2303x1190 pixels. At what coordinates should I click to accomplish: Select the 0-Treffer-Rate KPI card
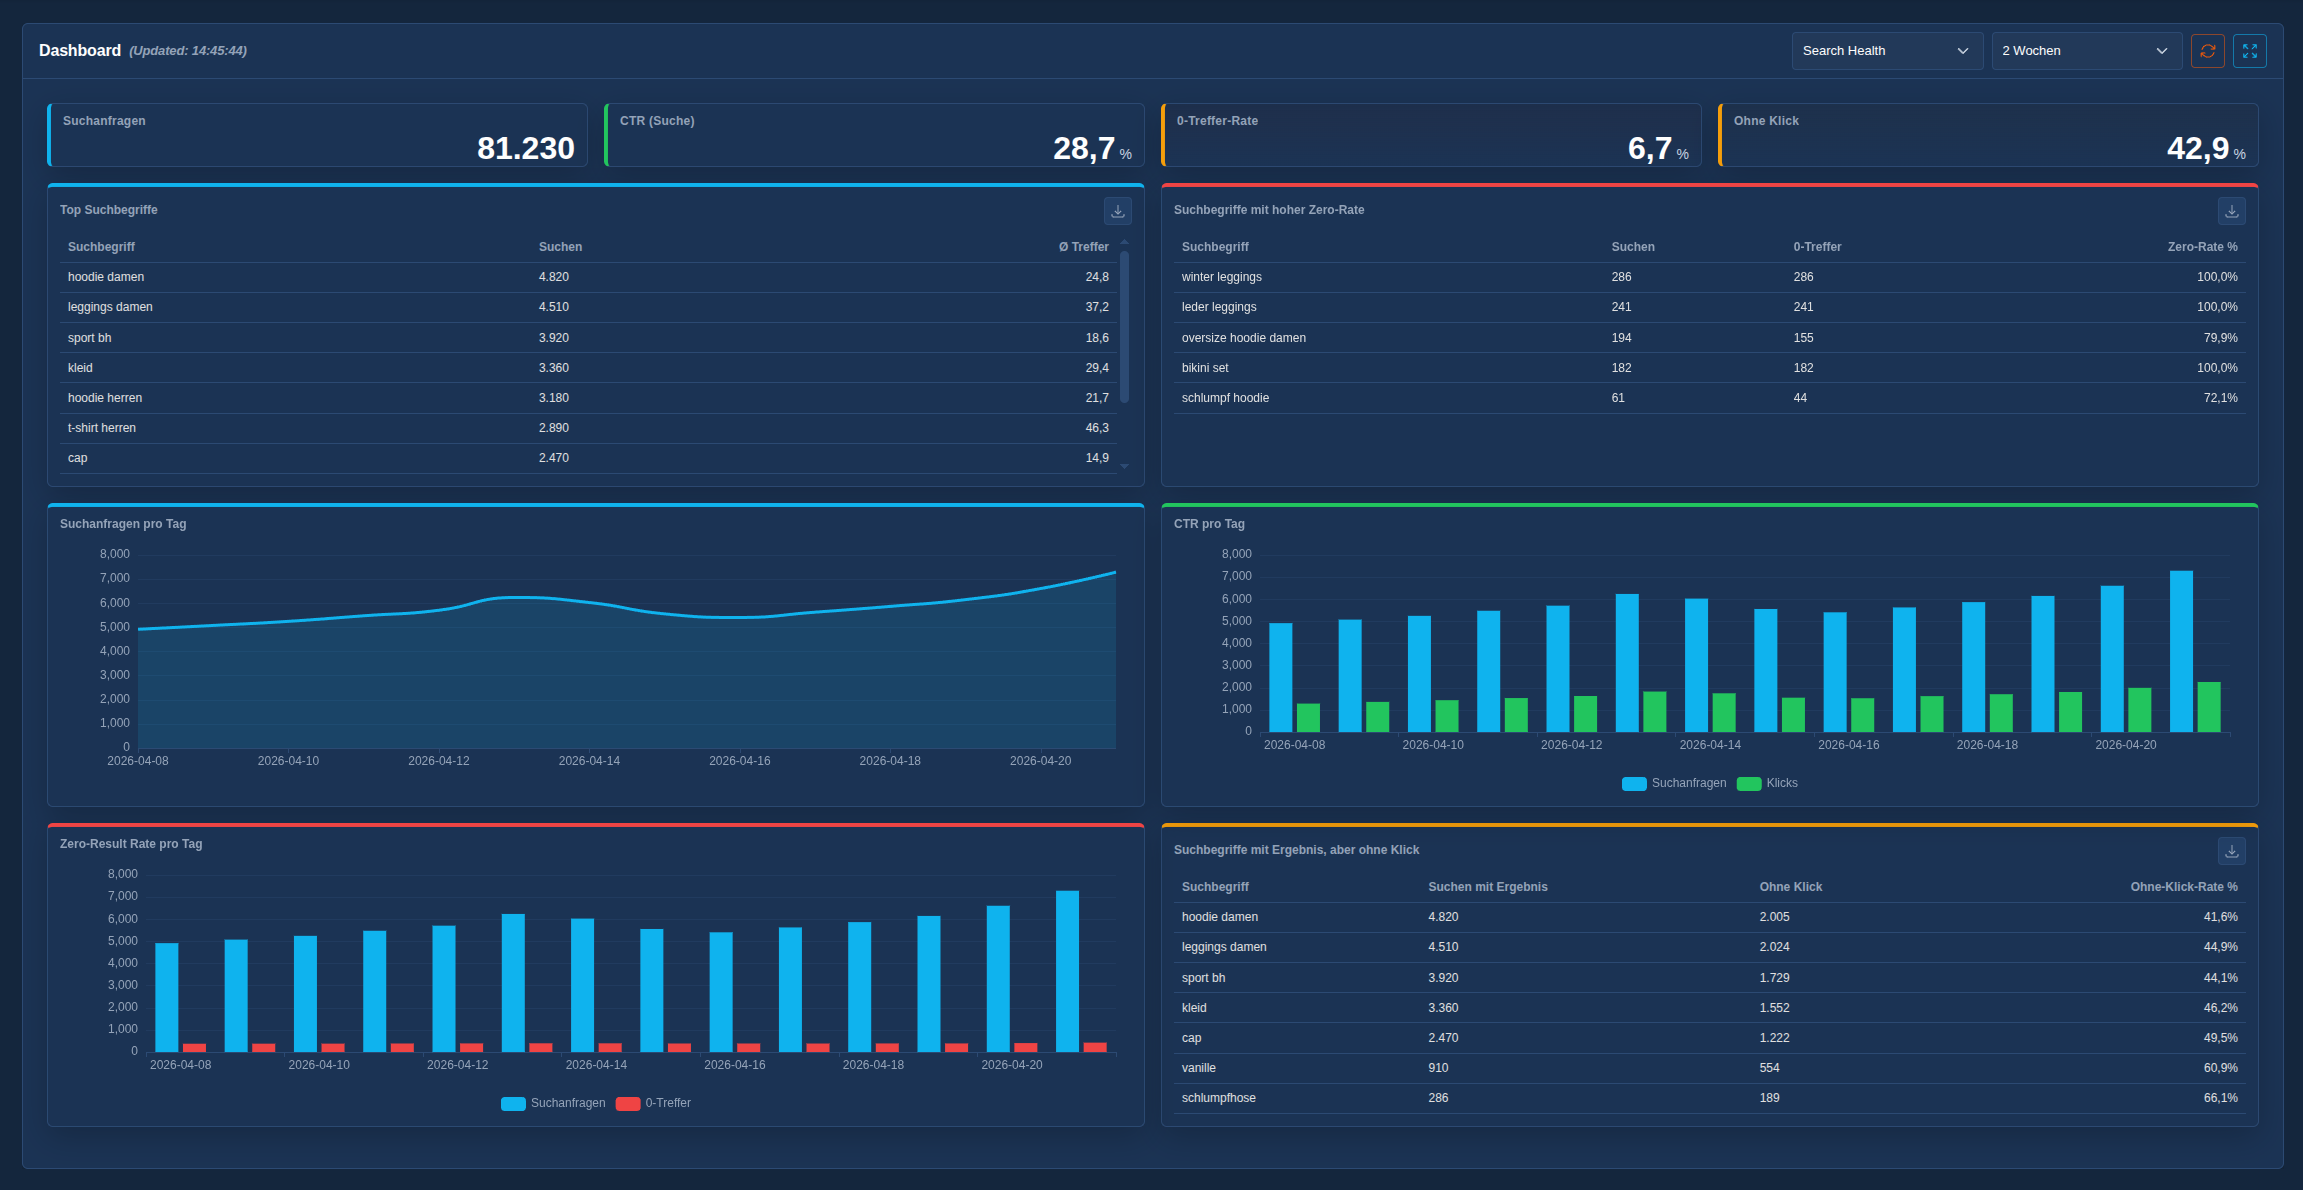(x=1431, y=135)
